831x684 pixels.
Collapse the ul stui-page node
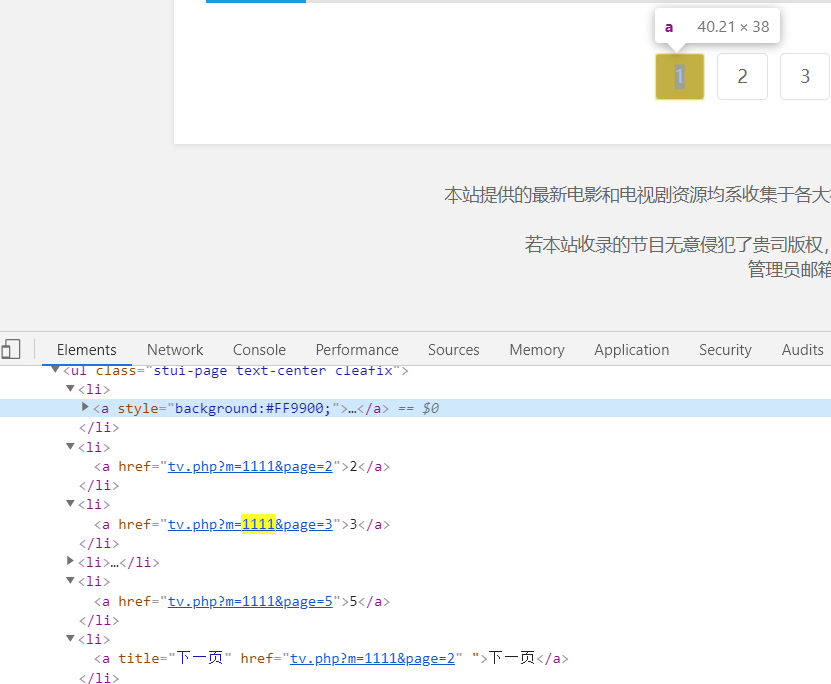tap(55, 370)
